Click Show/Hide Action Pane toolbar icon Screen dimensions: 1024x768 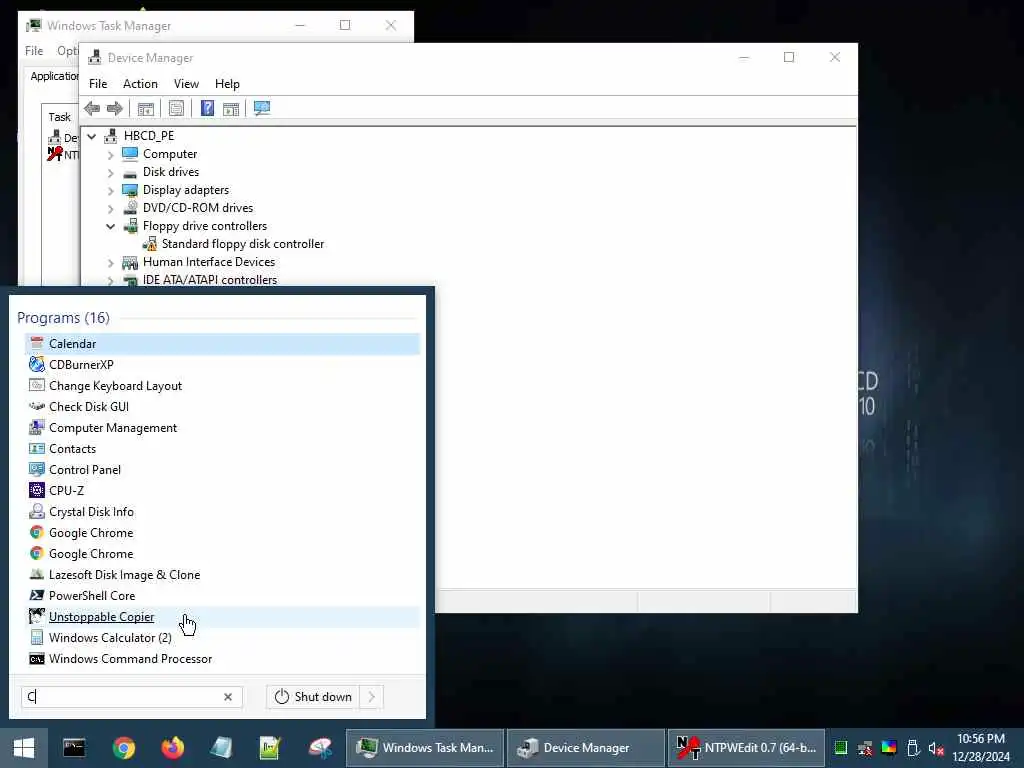pos(231,108)
